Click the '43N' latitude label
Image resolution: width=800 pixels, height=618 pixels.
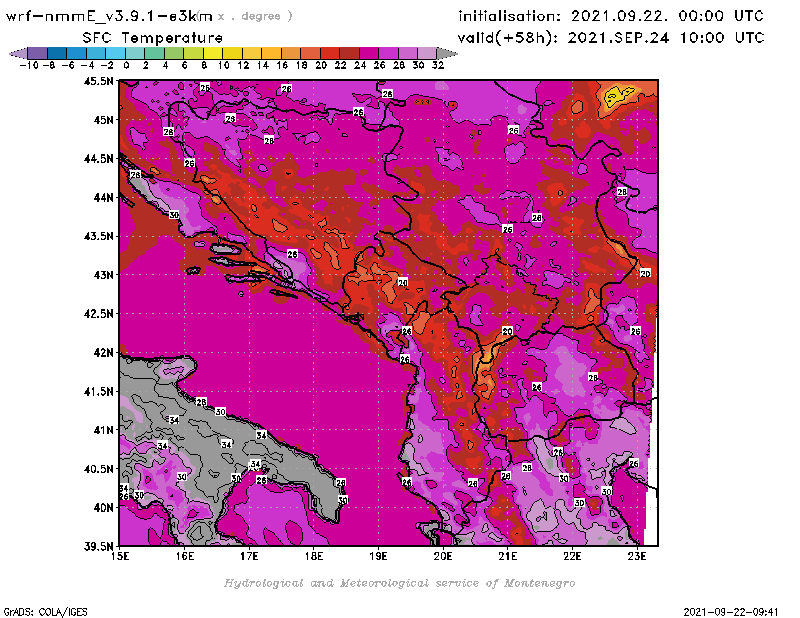(x=103, y=275)
